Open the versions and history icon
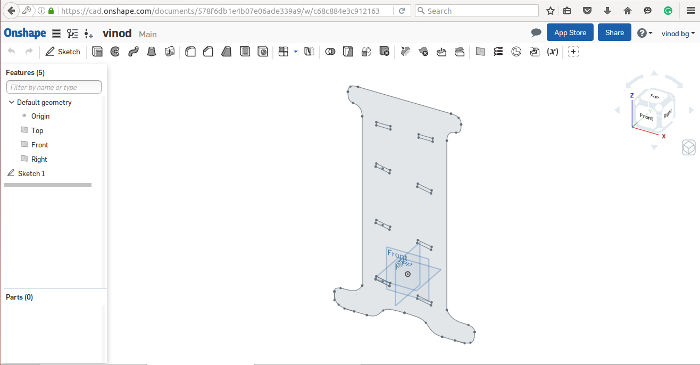This screenshot has height=365, width=700. point(72,33)
